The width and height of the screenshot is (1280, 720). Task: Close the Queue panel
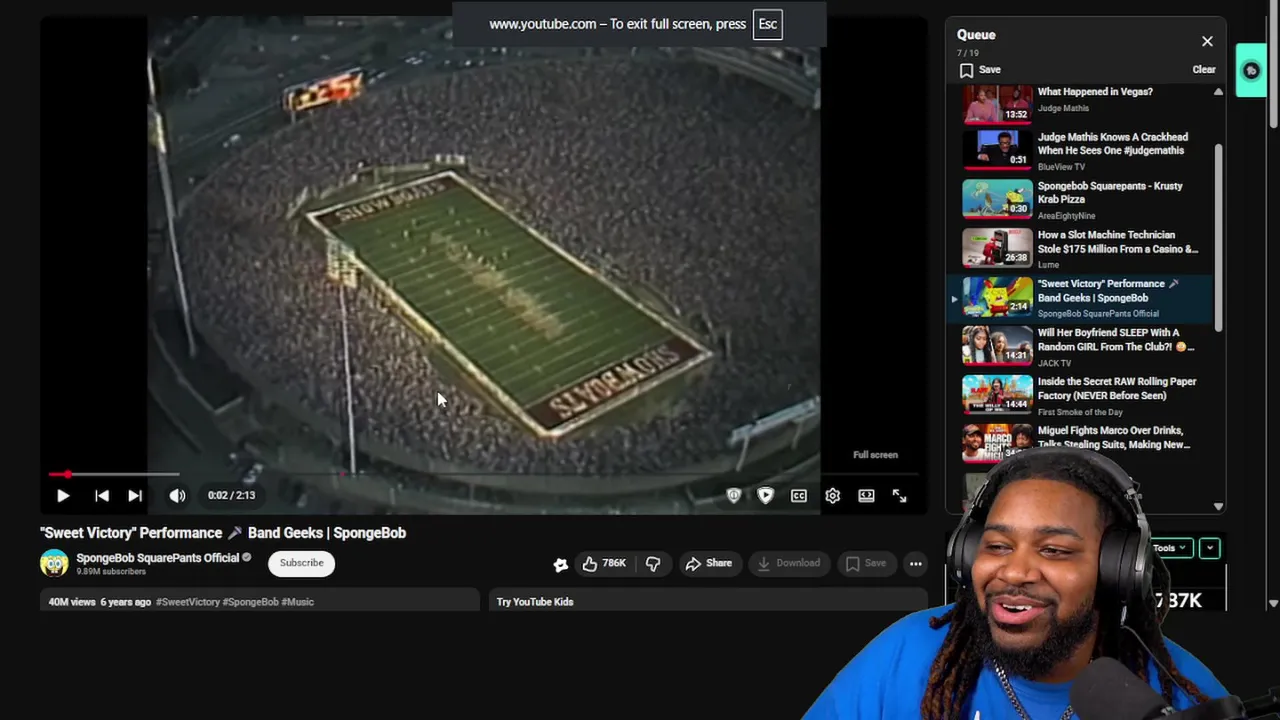click(1207, 41)
